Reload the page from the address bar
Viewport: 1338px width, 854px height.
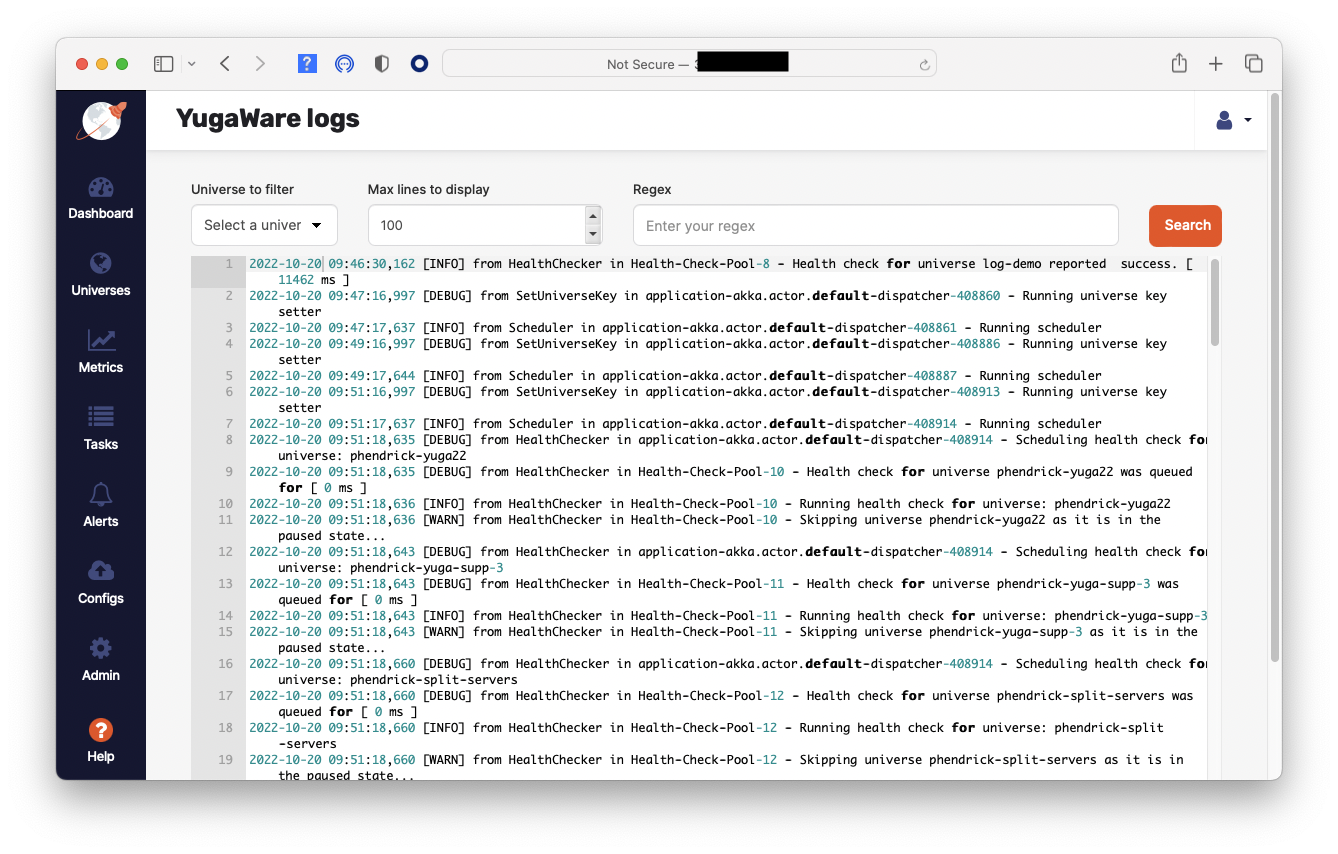pos(924,64)
